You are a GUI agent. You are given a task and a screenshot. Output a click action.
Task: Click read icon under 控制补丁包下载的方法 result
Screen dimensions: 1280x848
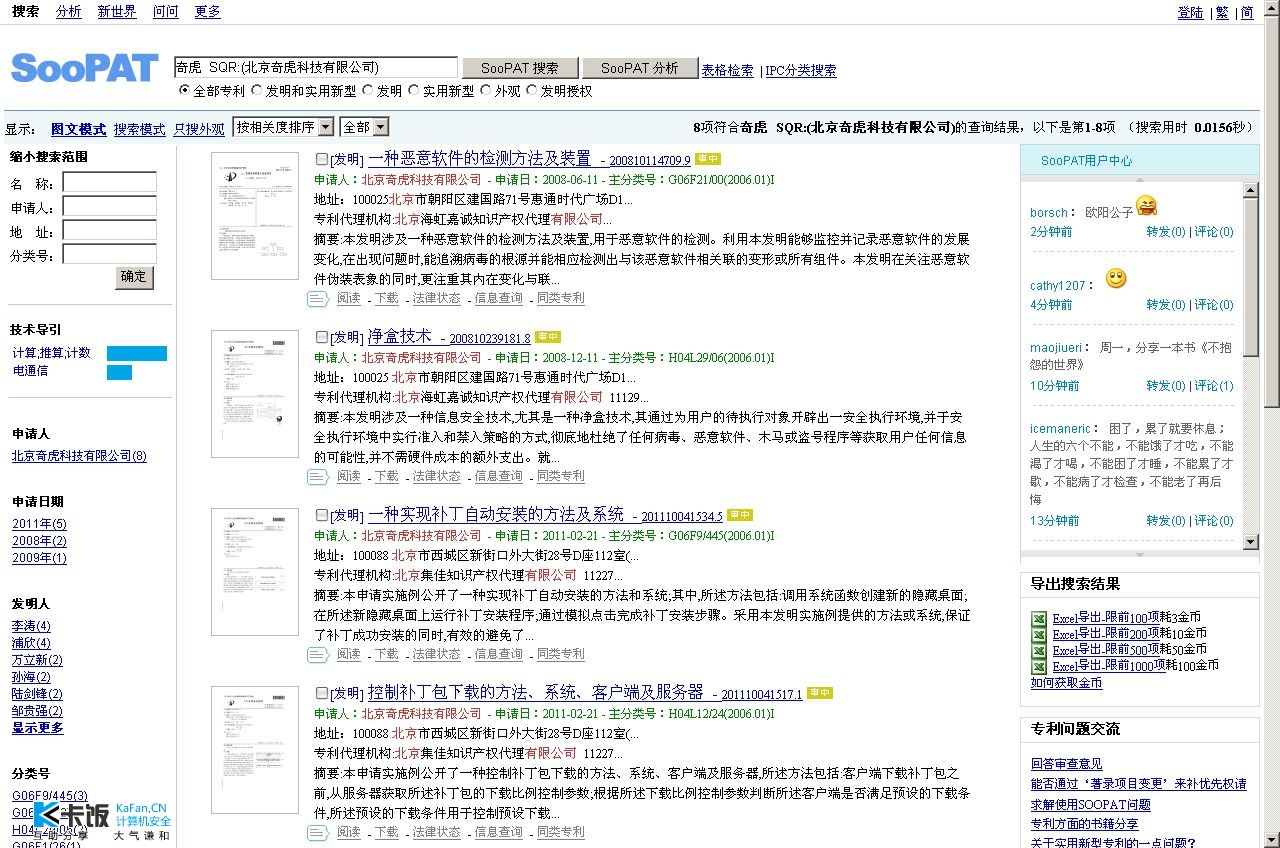318,833
